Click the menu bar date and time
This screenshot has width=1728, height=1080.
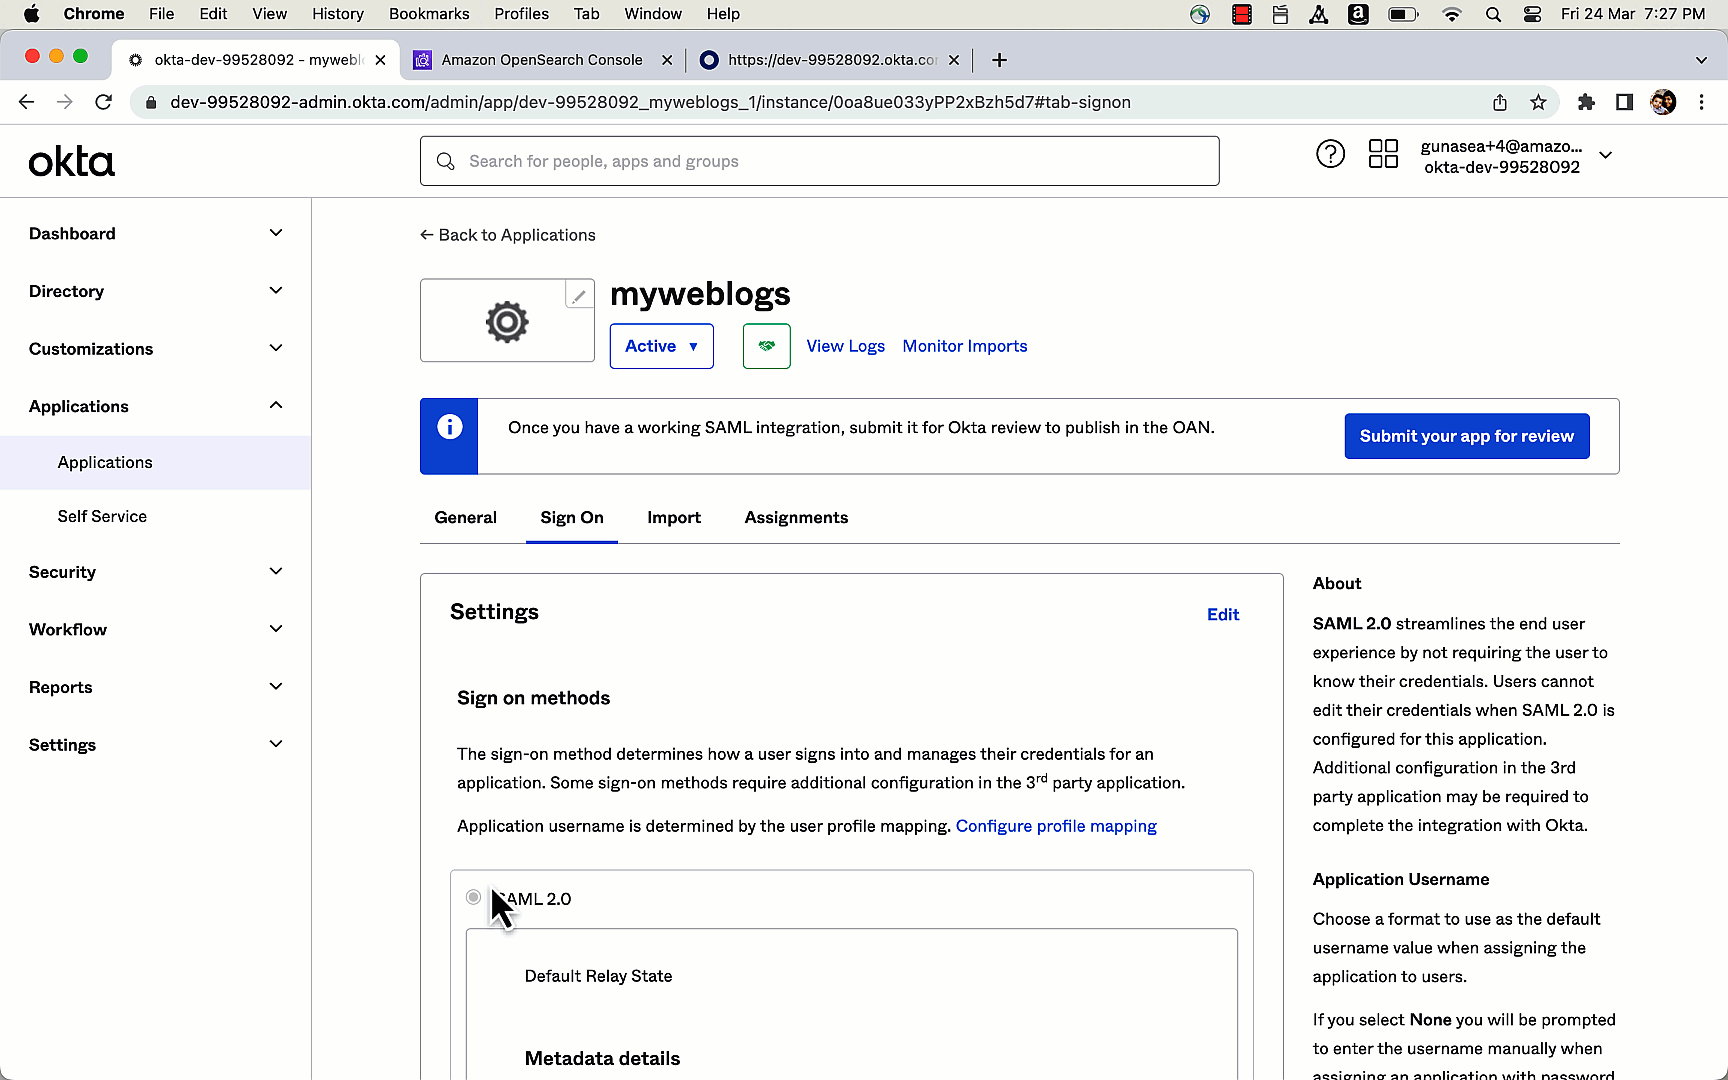coord(1633,14)
